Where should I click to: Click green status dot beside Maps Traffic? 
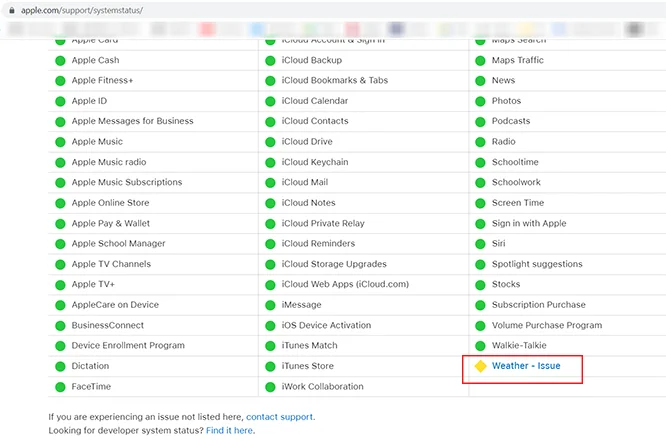point(480,61)
